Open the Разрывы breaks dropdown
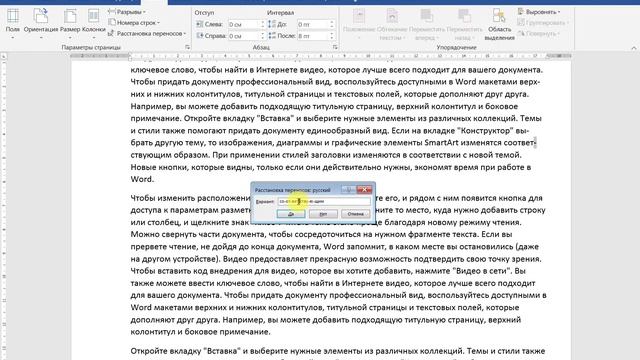This screenshot has height=360, width=640. pyautogui.click(x=127, y=12)
